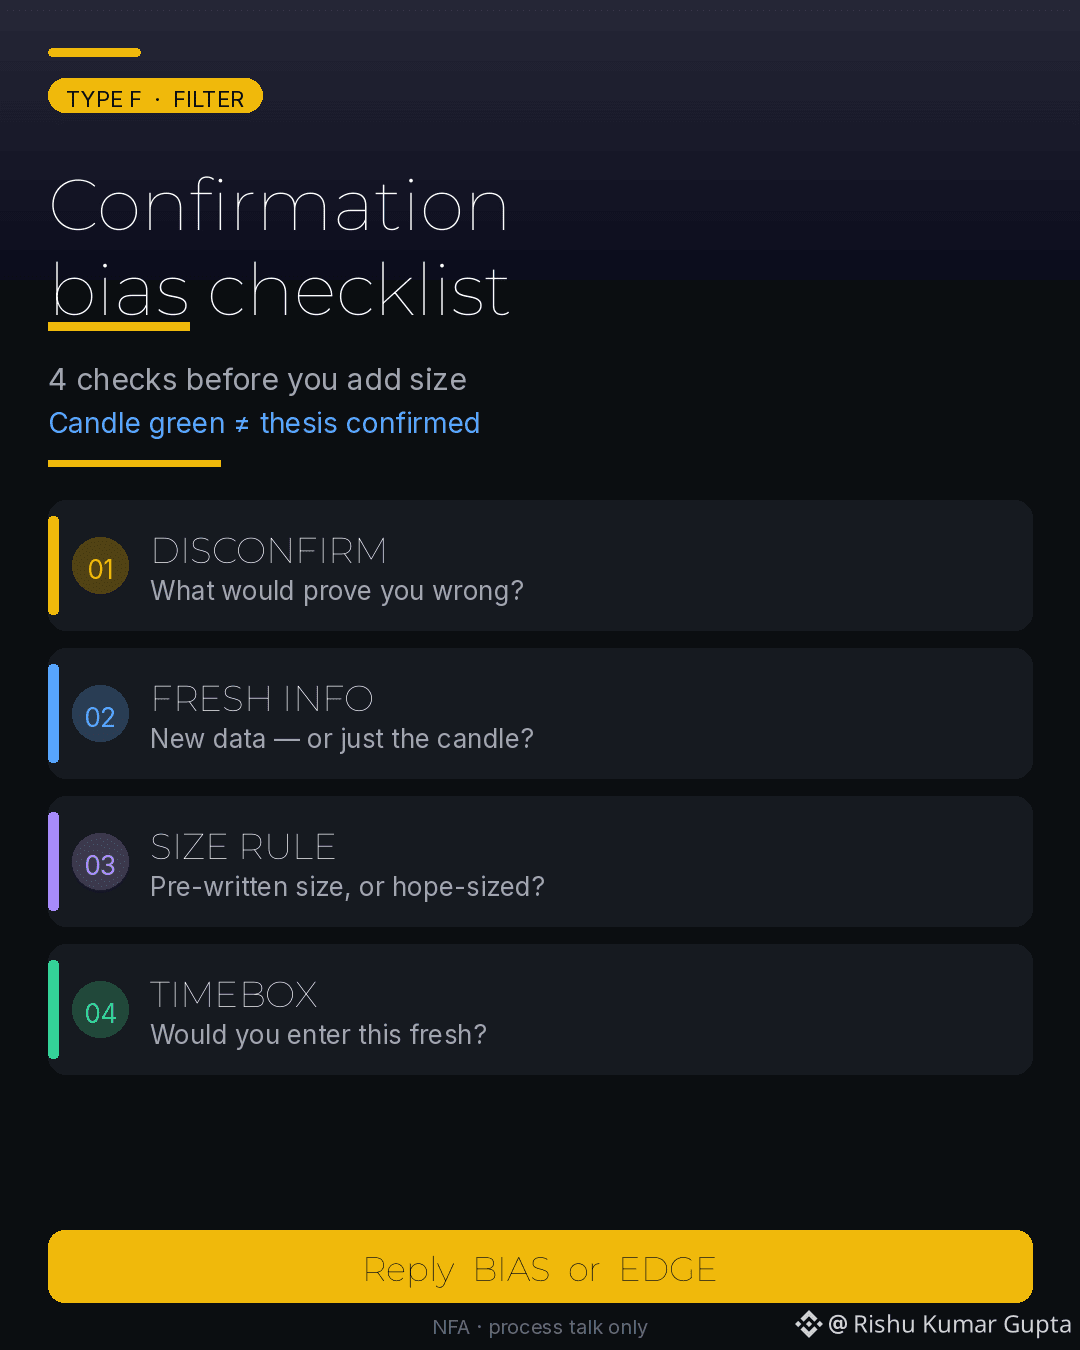
Task: Click 'Candle green ≠ thesis confirmed' blue text
Action: [265, 423]
